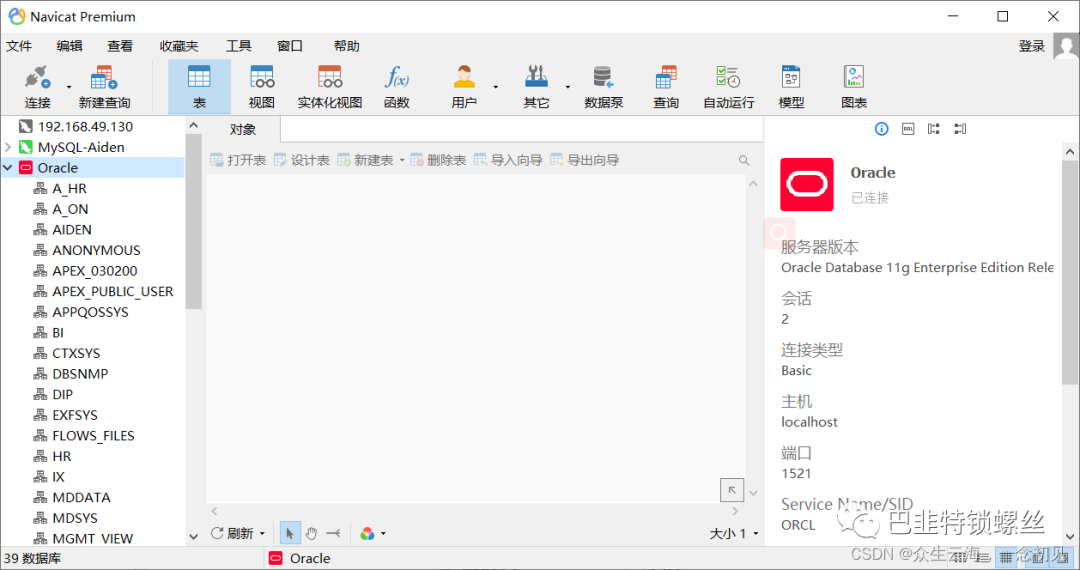
Task: Select the Objects (对象) tab
Action: [x=242, y=129]
